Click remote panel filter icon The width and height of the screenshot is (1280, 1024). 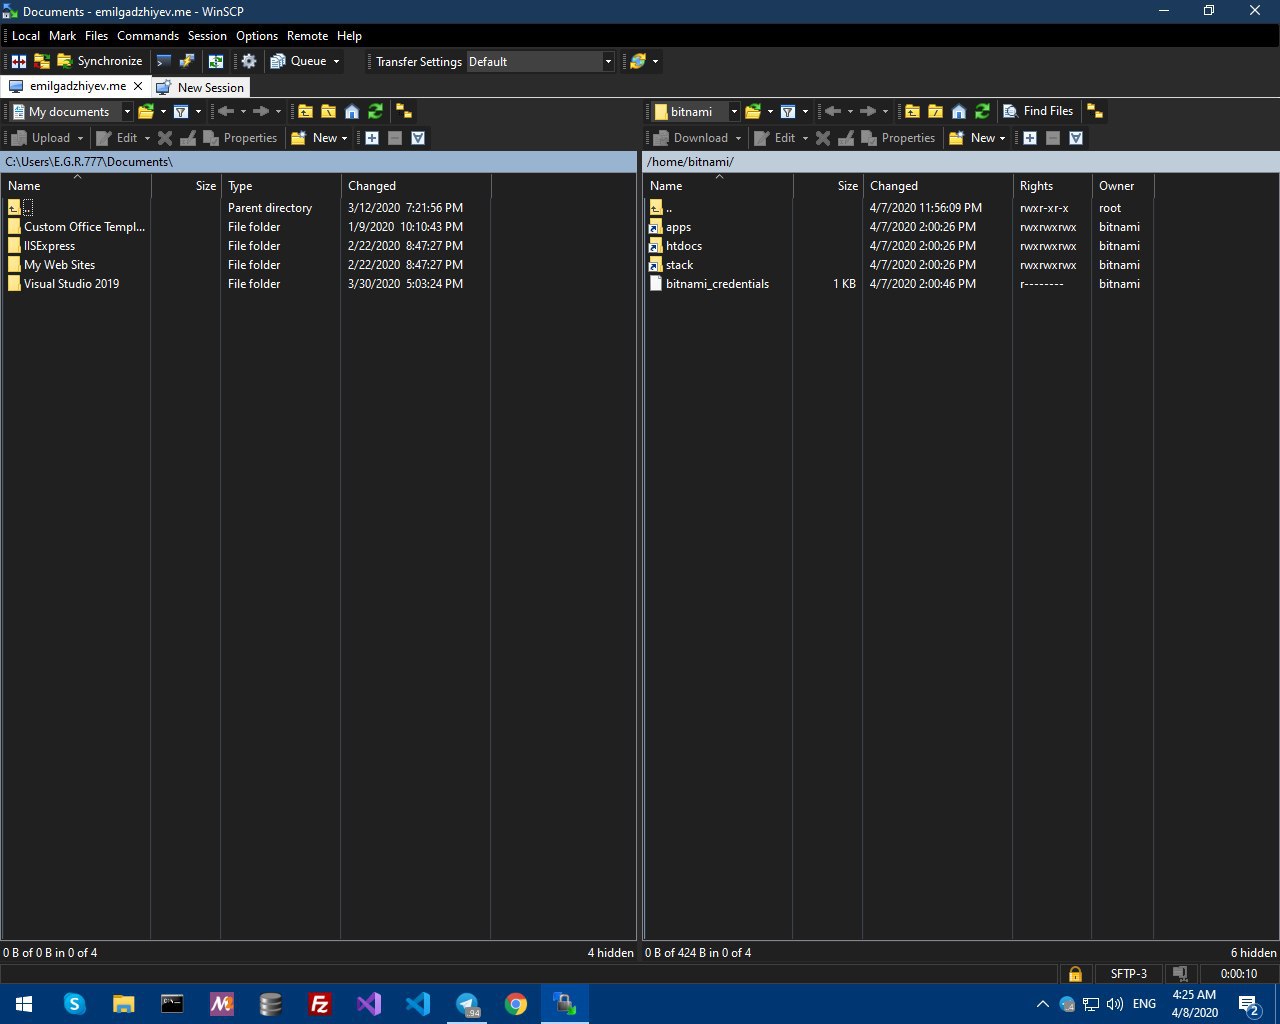[788, 111]
